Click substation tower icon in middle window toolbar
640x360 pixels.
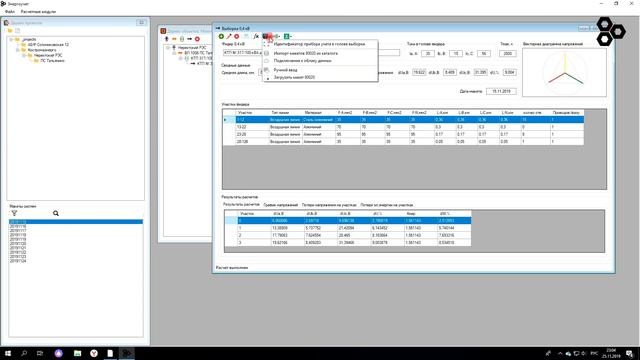pos(167,39)
